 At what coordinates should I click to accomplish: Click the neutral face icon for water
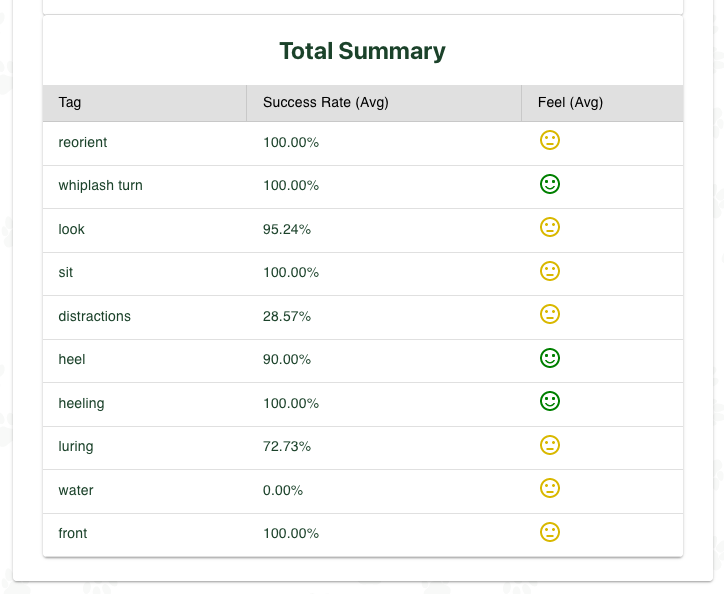point(549,488)
